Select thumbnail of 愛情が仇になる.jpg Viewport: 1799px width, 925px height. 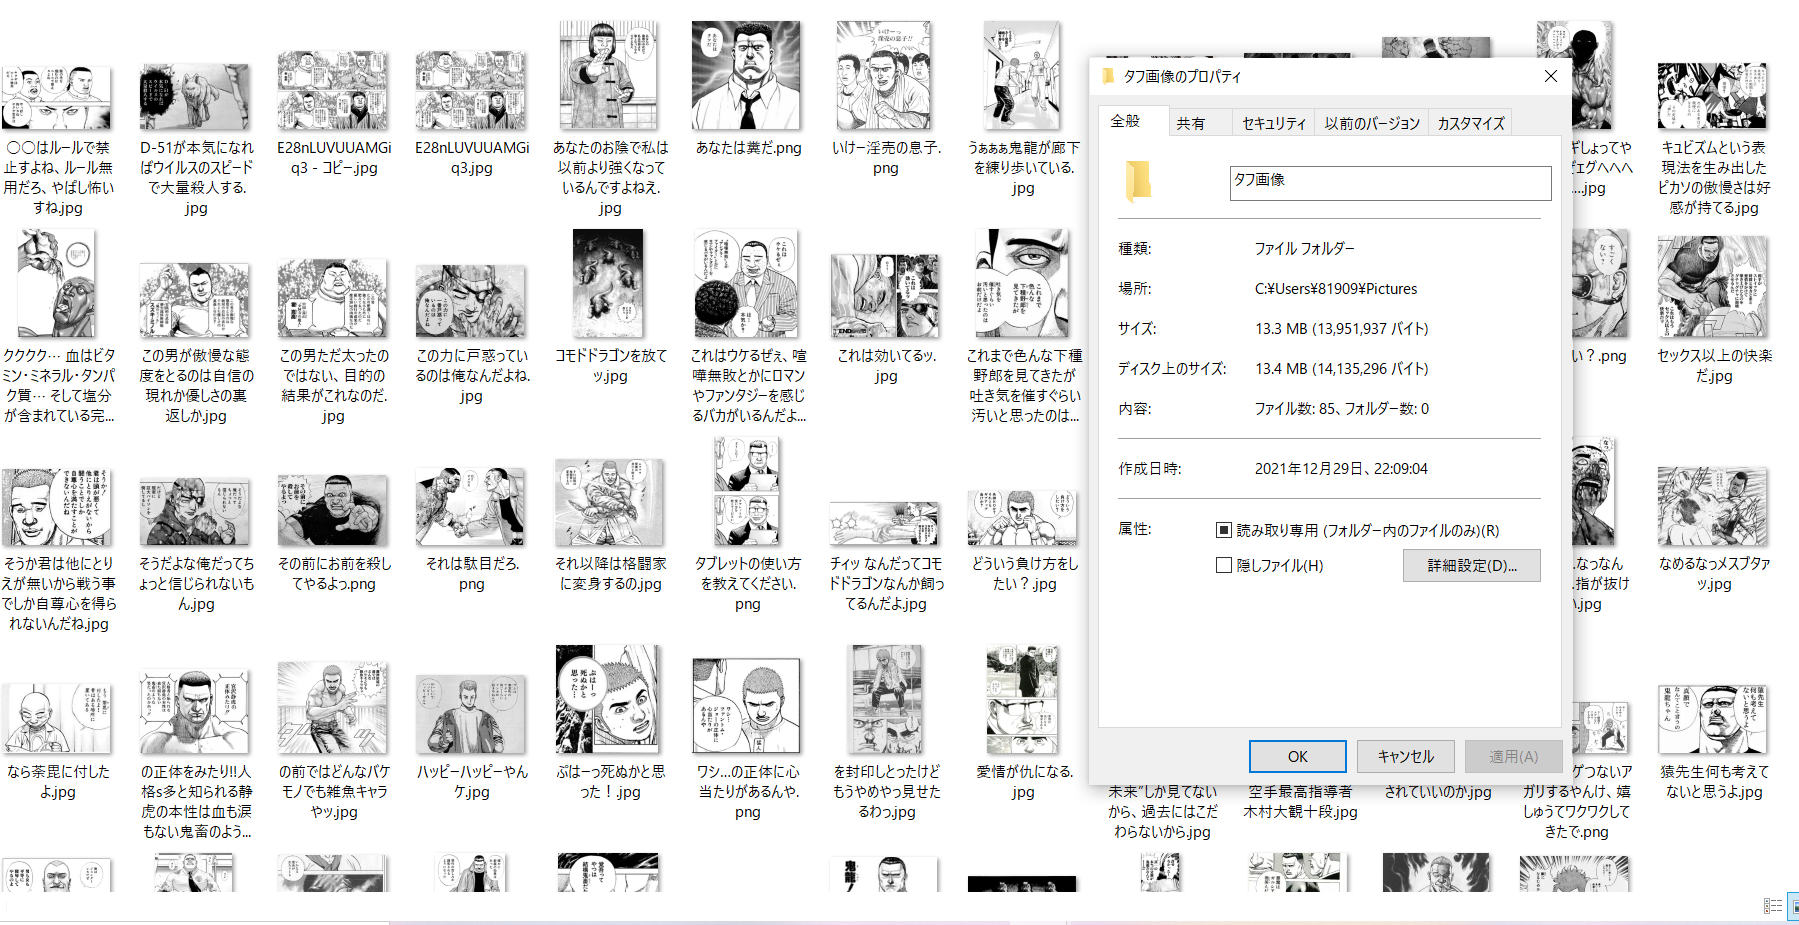click(1022, 699)
